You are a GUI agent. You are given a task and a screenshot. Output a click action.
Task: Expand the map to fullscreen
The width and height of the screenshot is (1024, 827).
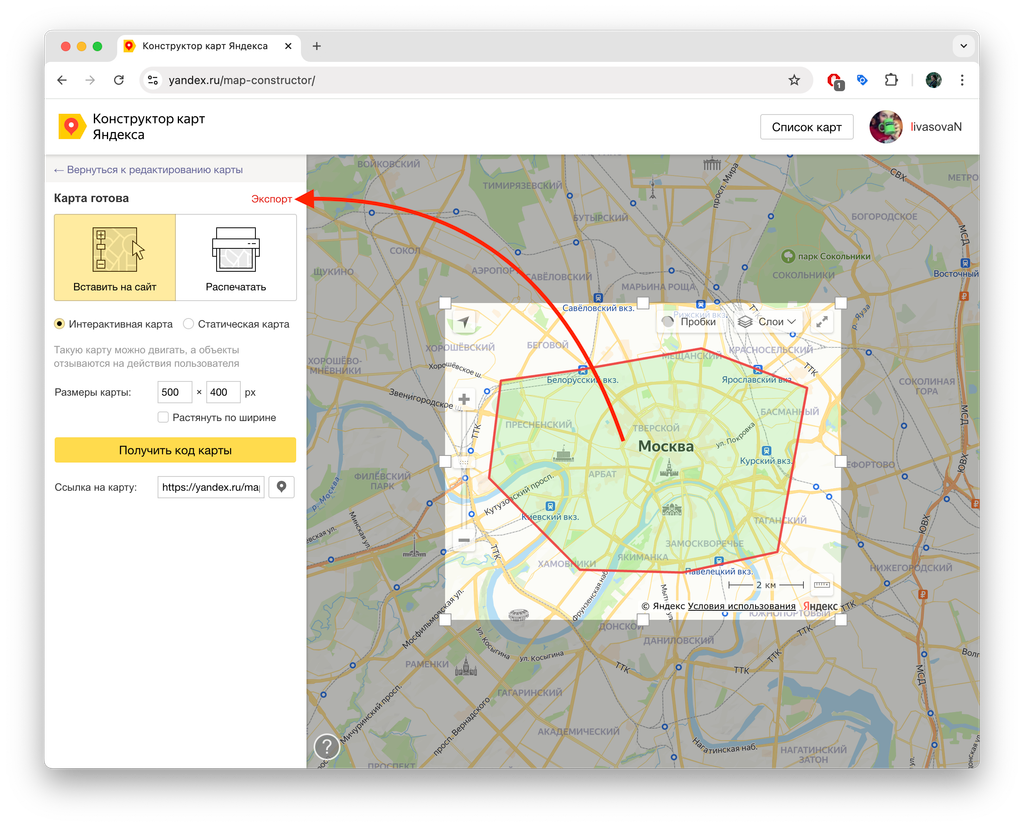coord(822,321)
